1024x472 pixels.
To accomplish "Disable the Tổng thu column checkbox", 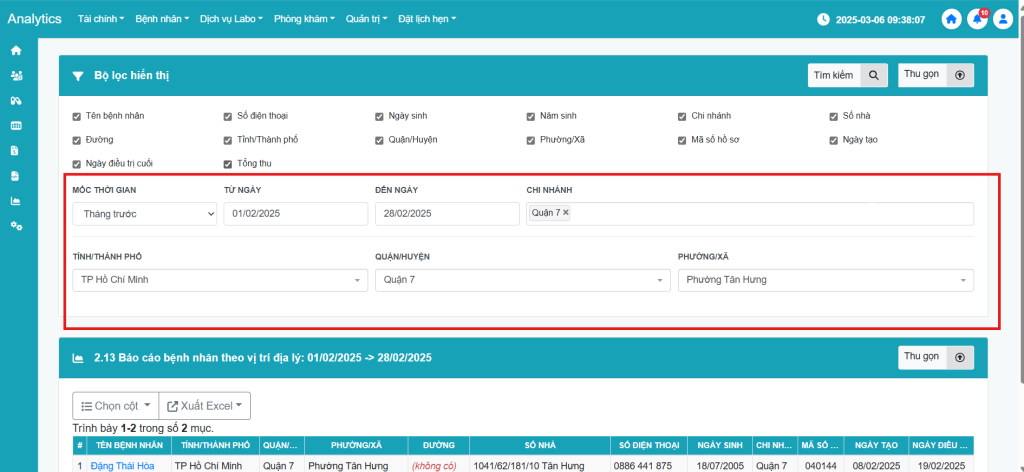I will point(229,163).
